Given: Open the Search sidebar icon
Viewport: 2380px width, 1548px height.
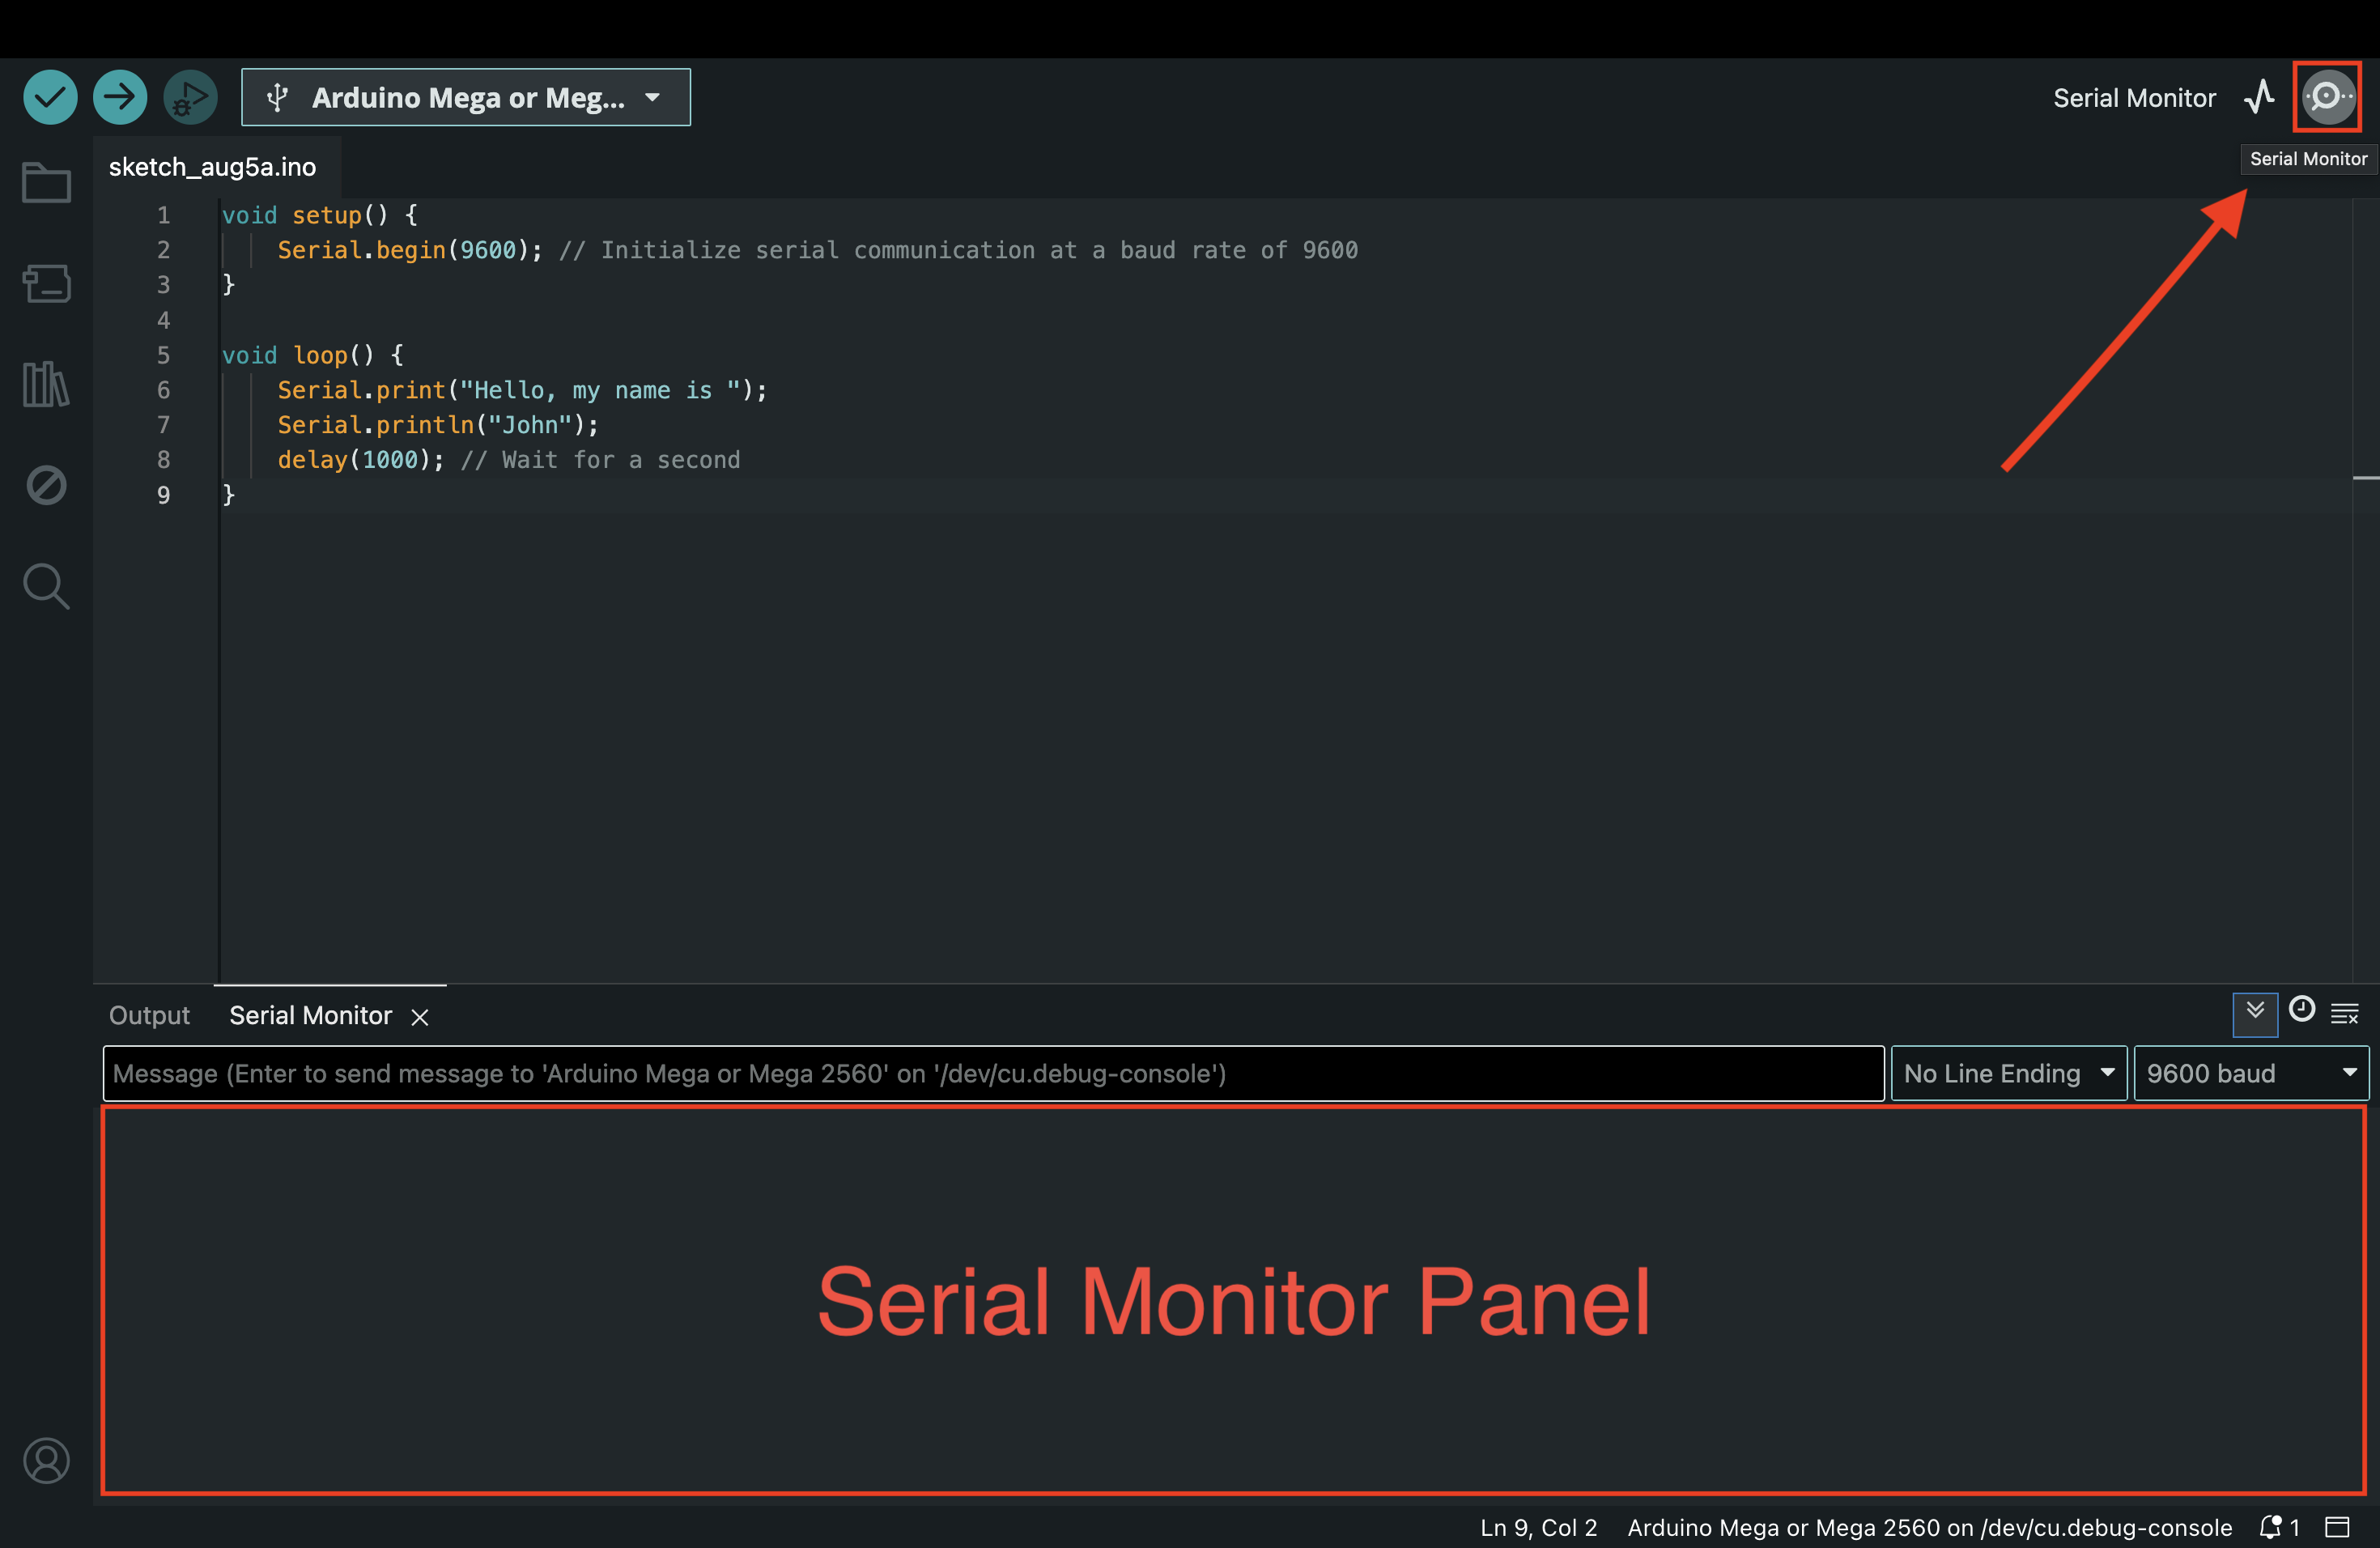Looking at the screenshot, I should click(x=46, y=586).
